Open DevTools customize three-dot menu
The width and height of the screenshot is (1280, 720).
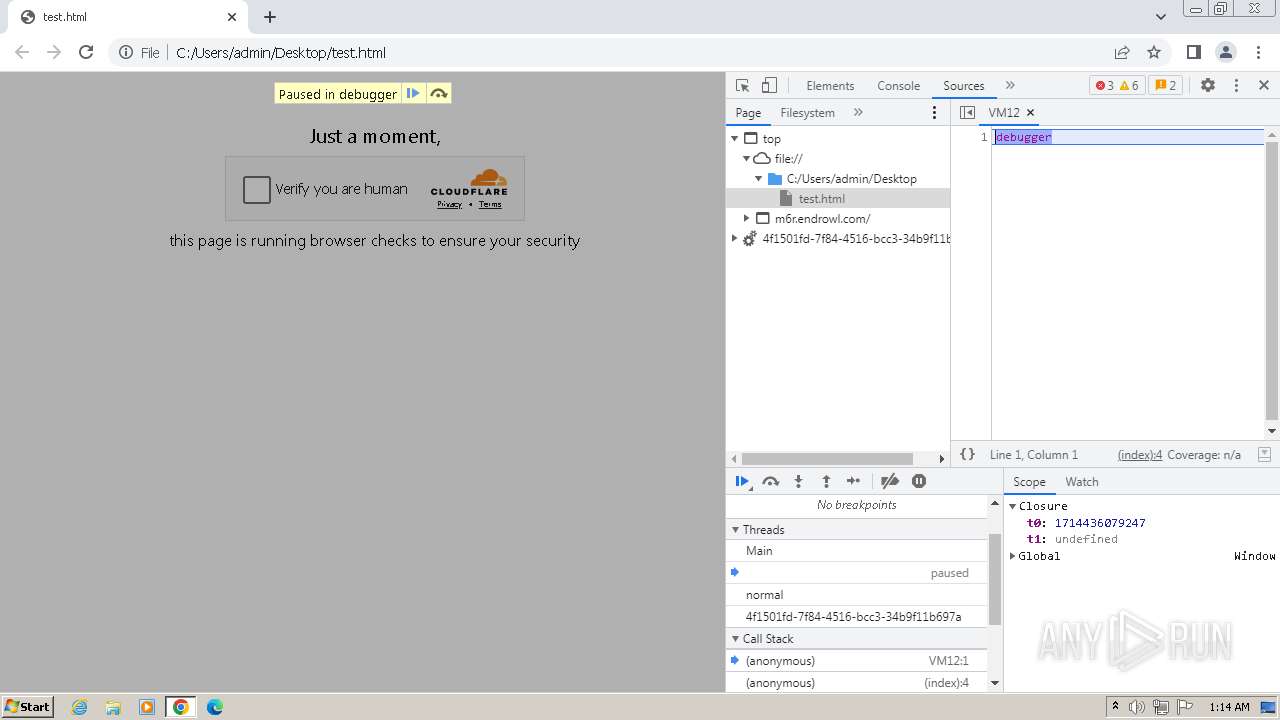click(x=1236, y=86)
